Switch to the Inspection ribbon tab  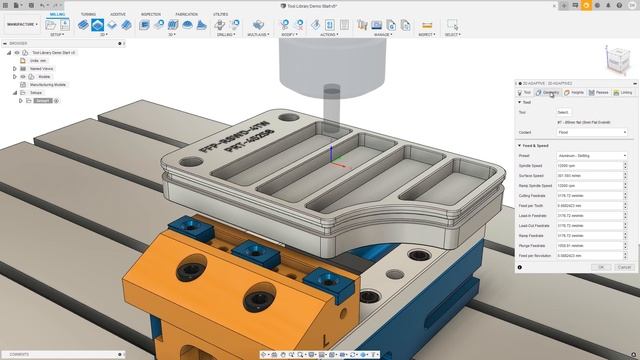point(151,14)
